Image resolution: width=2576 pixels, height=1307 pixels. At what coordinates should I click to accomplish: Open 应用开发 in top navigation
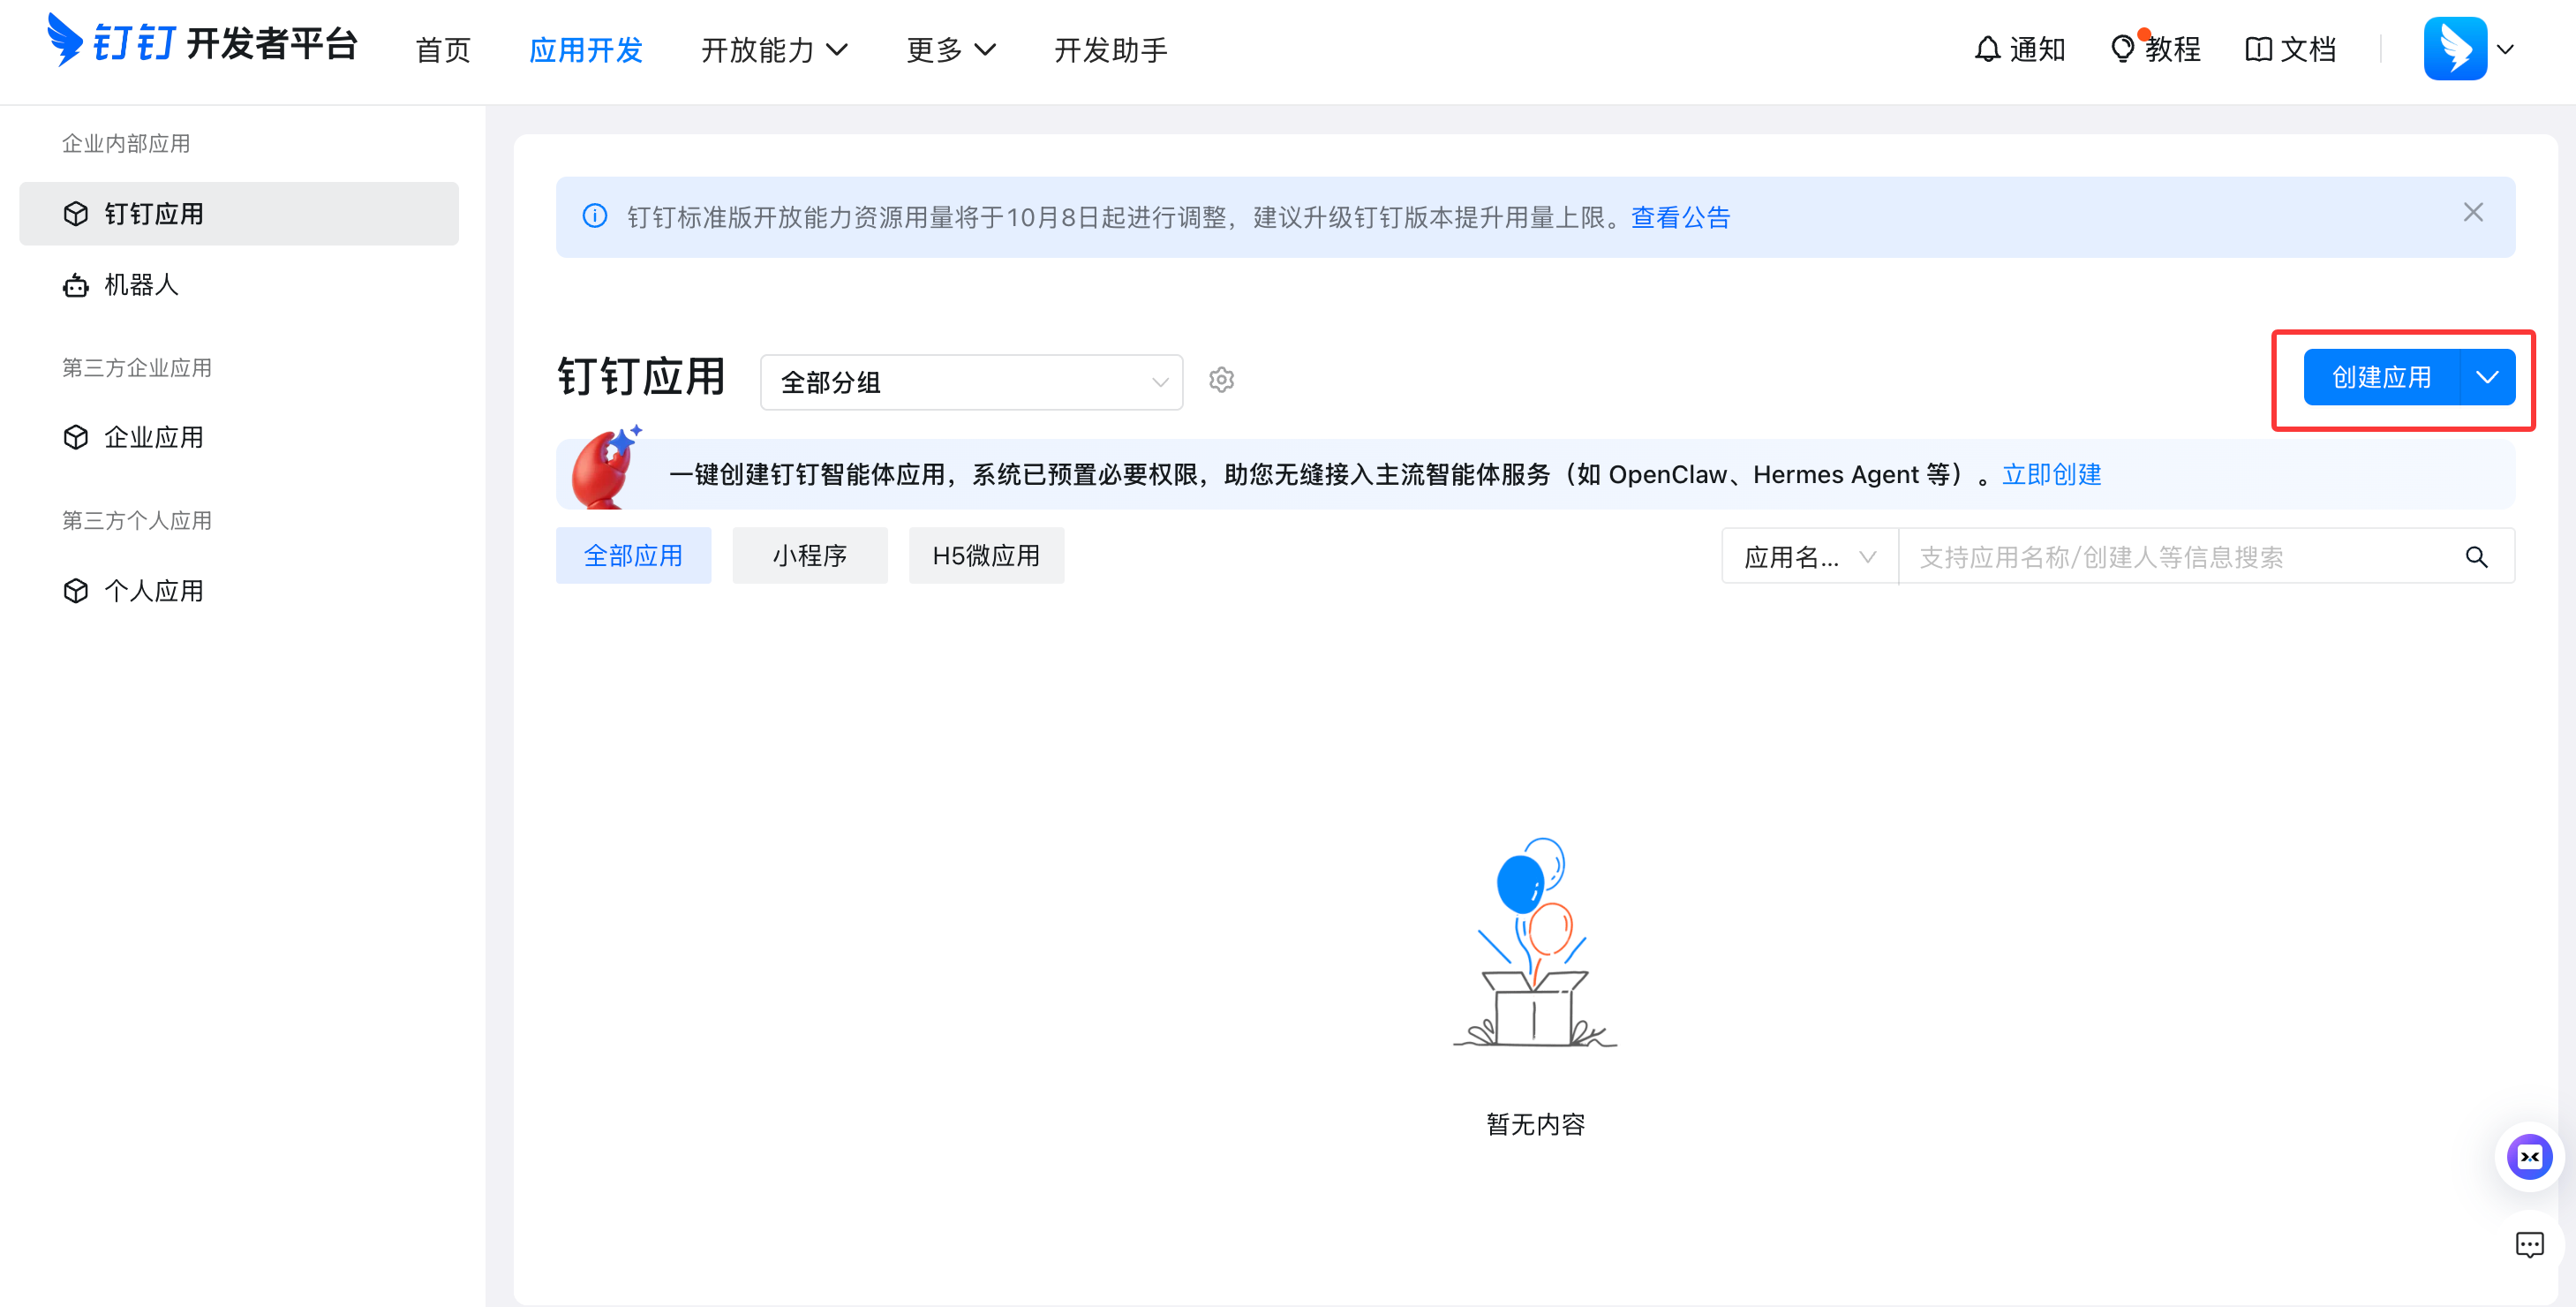click(586, 50)
